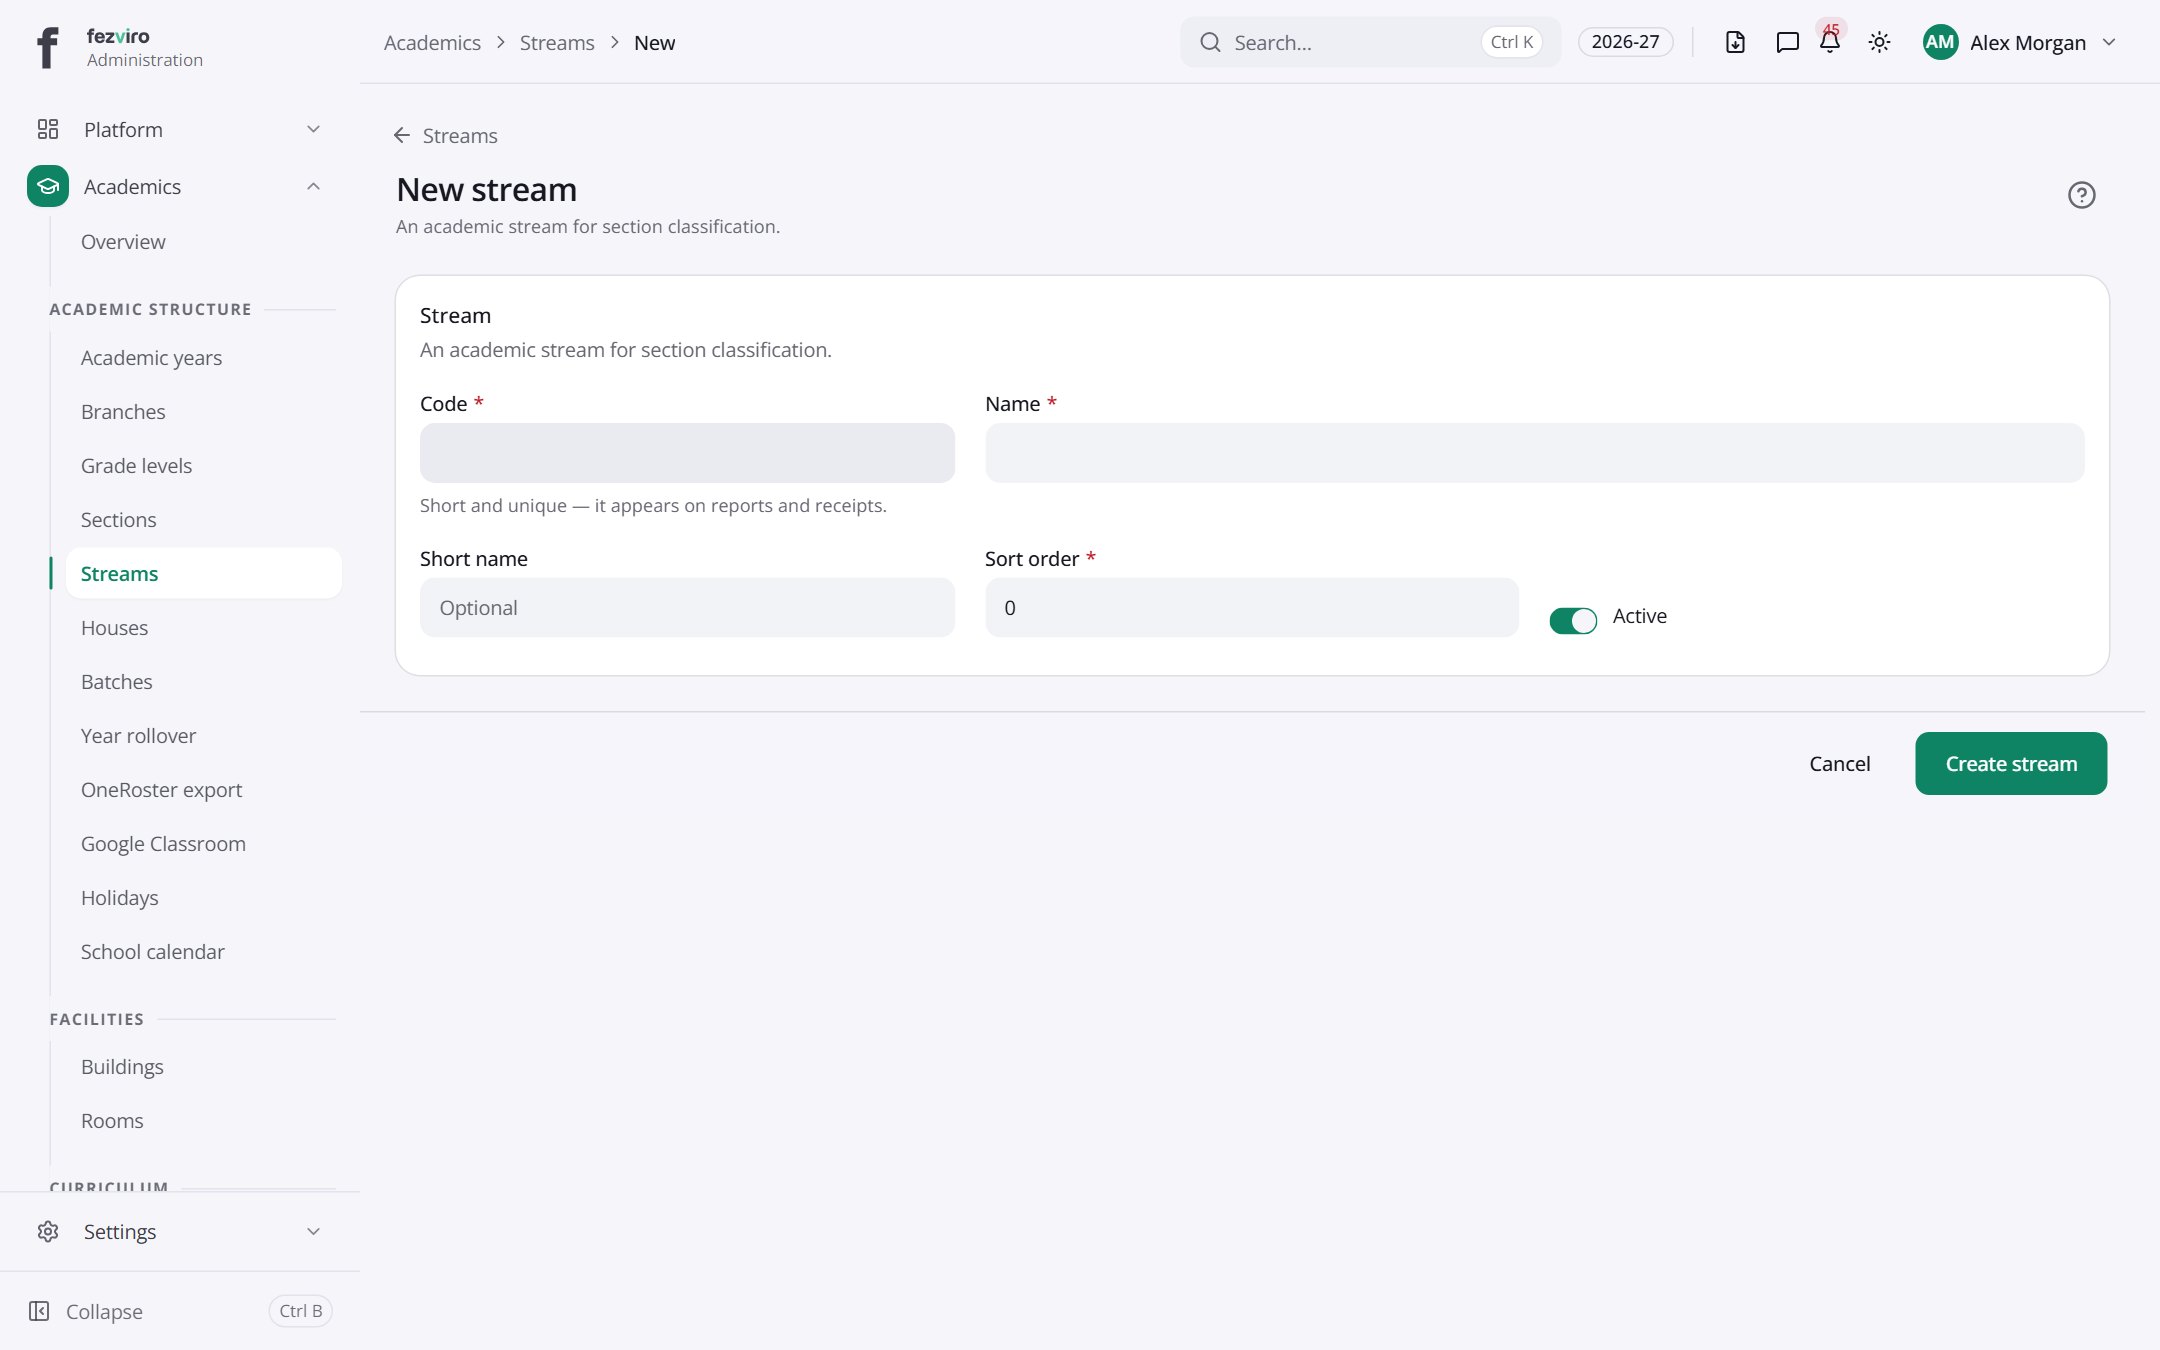This screenshot has height=1350, width=2160.
Task: Click the Collapse sidebar icon
Action: click(x=39, y=1311)
